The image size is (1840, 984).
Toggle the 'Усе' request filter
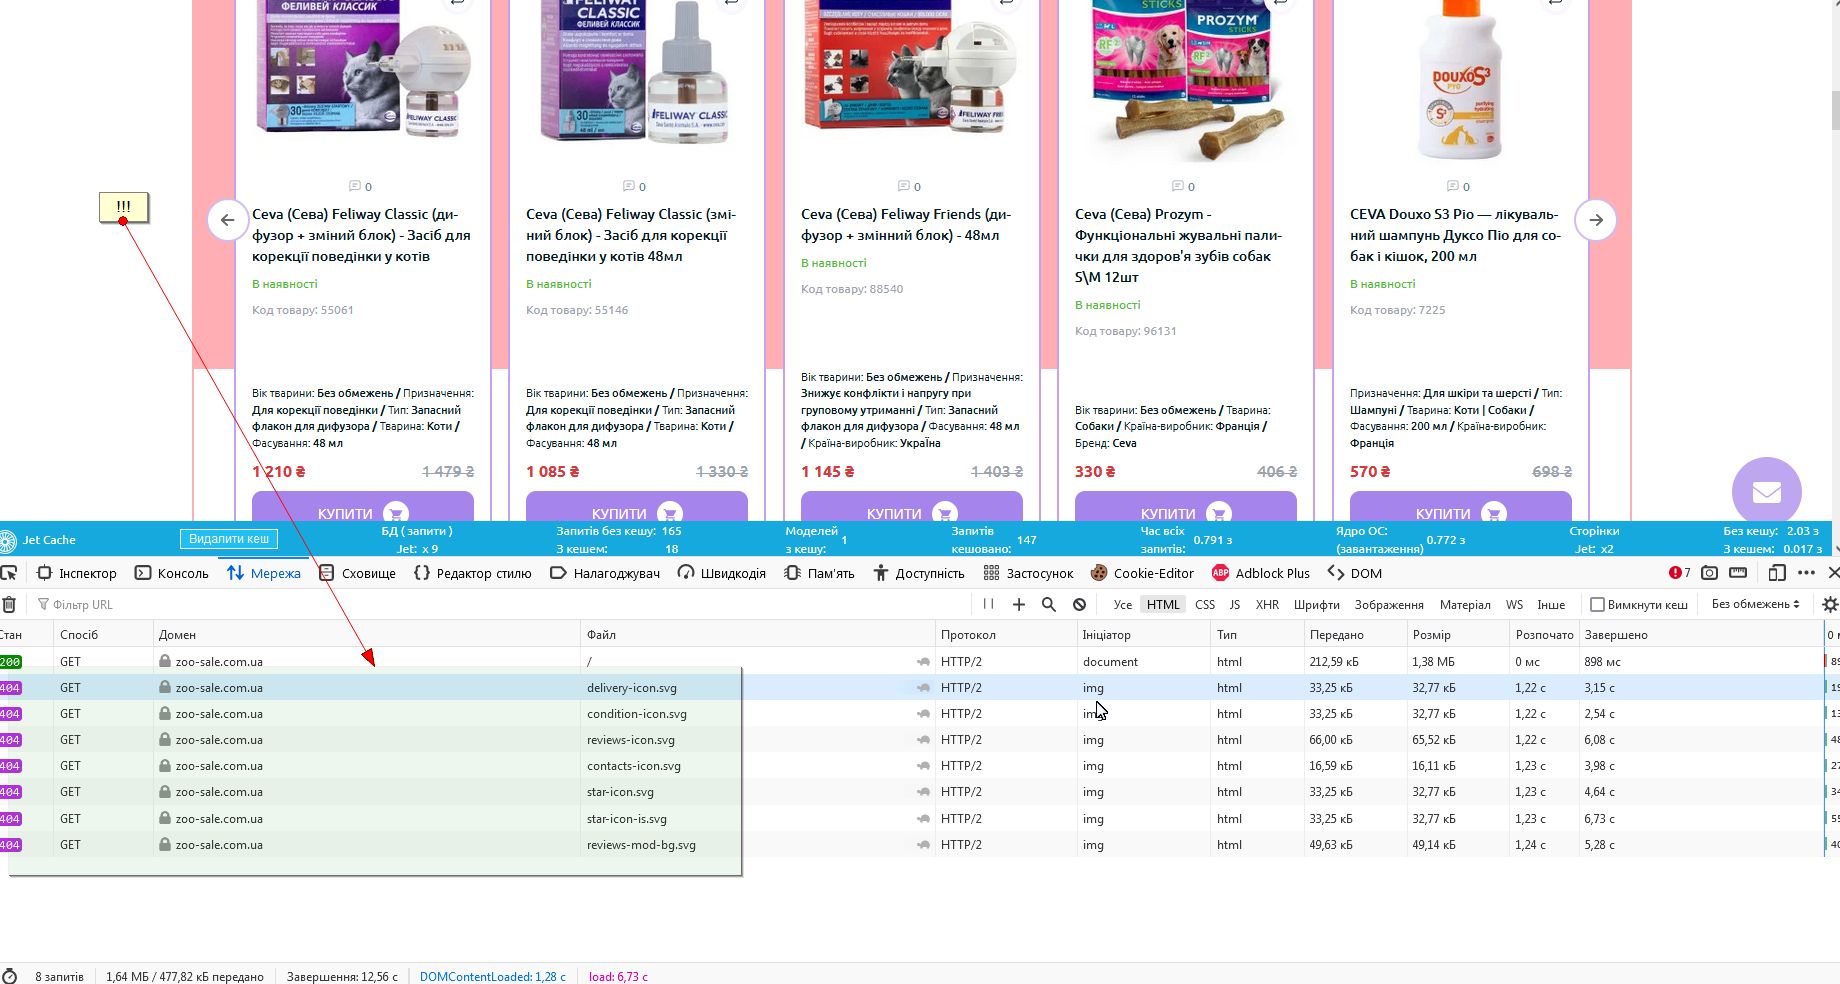pos(1123,604)
